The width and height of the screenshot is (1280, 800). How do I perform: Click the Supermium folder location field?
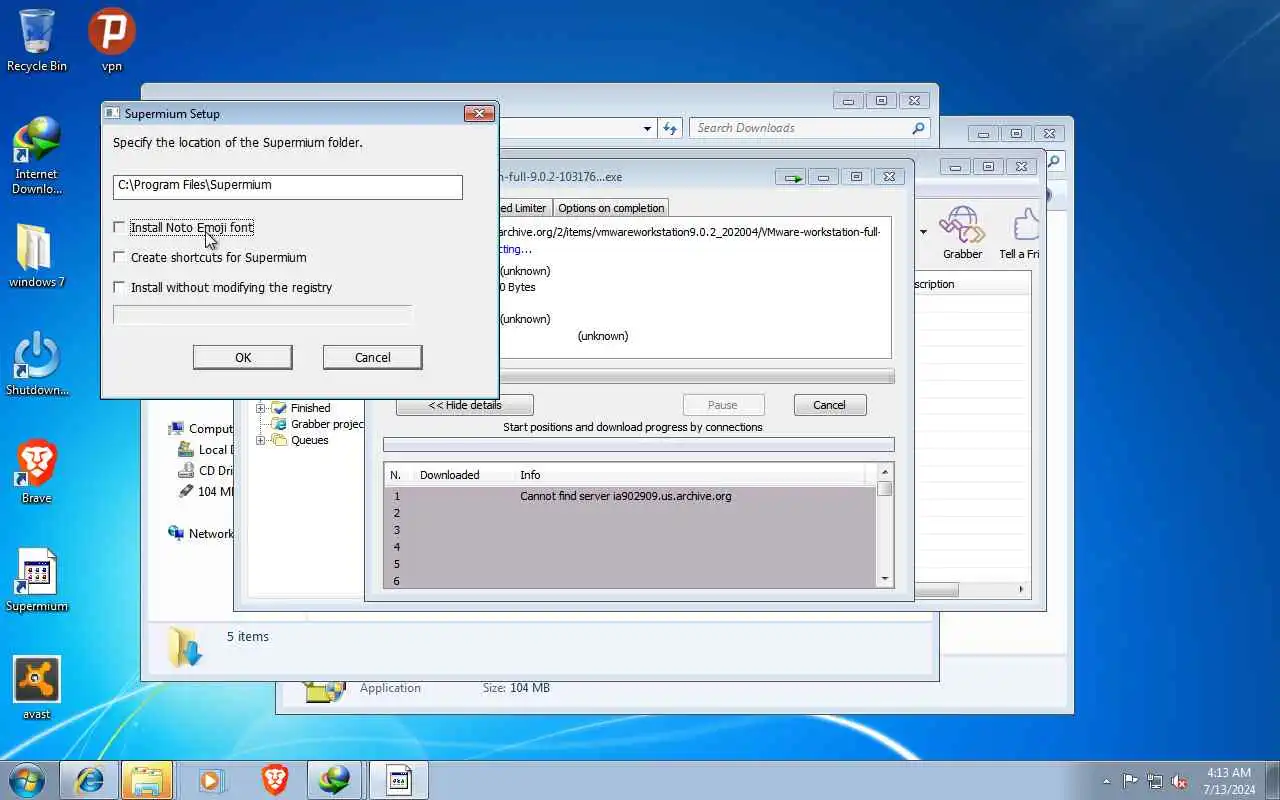288,186
